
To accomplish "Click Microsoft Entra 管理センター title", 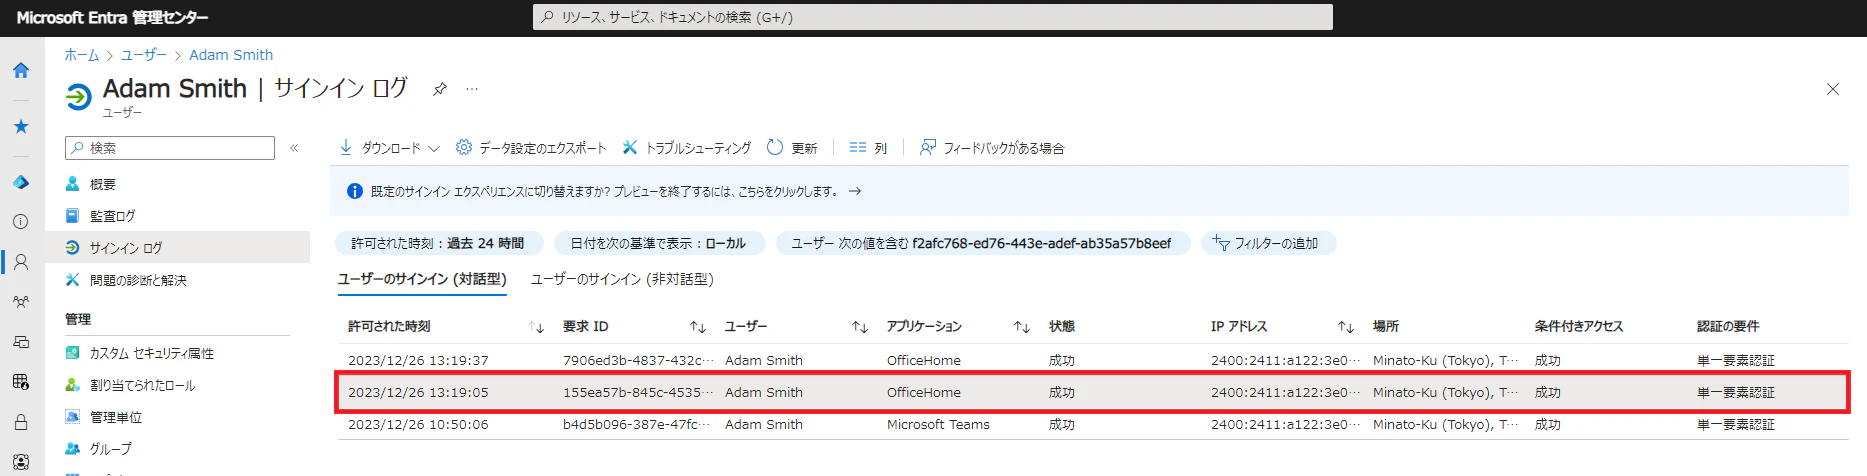I will point(113,17).
